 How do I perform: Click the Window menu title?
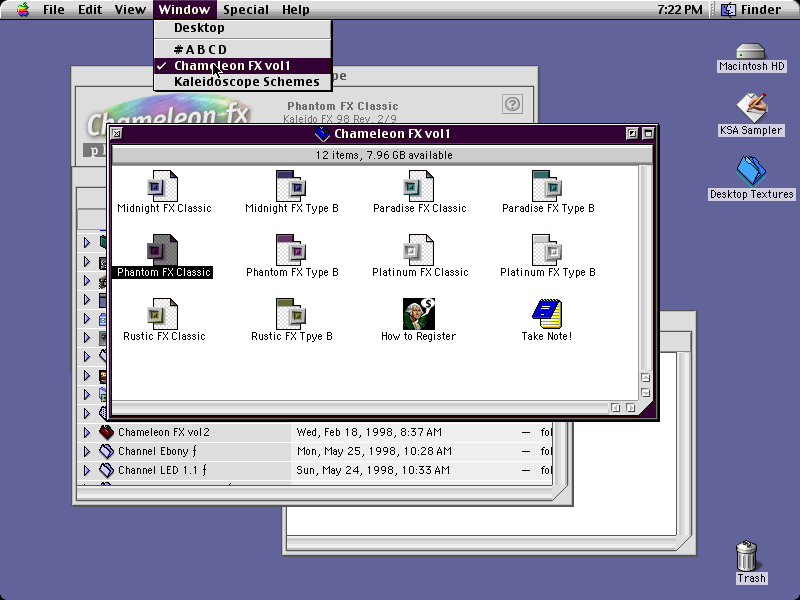pos(184,9)
